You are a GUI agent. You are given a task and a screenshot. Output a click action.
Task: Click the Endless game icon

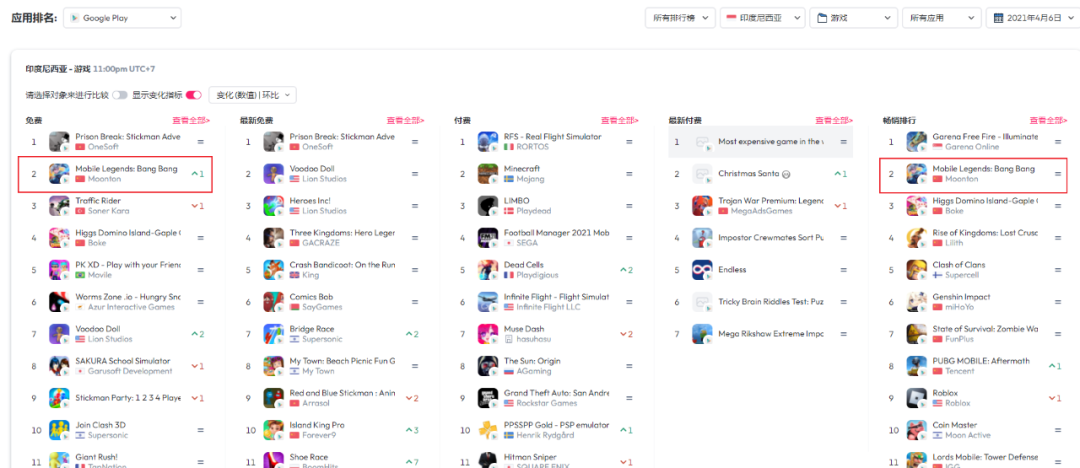pyautogui.click(x=702, y=270)
